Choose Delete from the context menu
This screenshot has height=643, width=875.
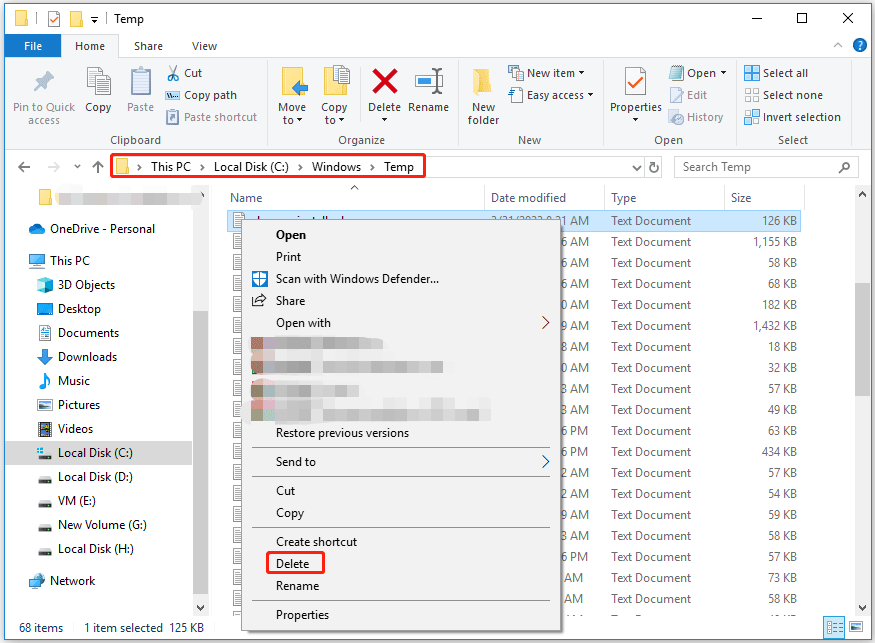click(293, 563)
